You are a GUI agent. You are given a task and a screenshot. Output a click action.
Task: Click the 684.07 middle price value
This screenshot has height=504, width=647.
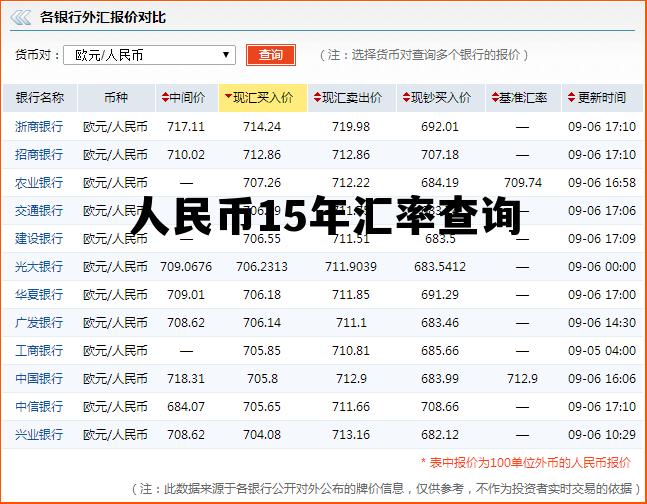(186, 407)
